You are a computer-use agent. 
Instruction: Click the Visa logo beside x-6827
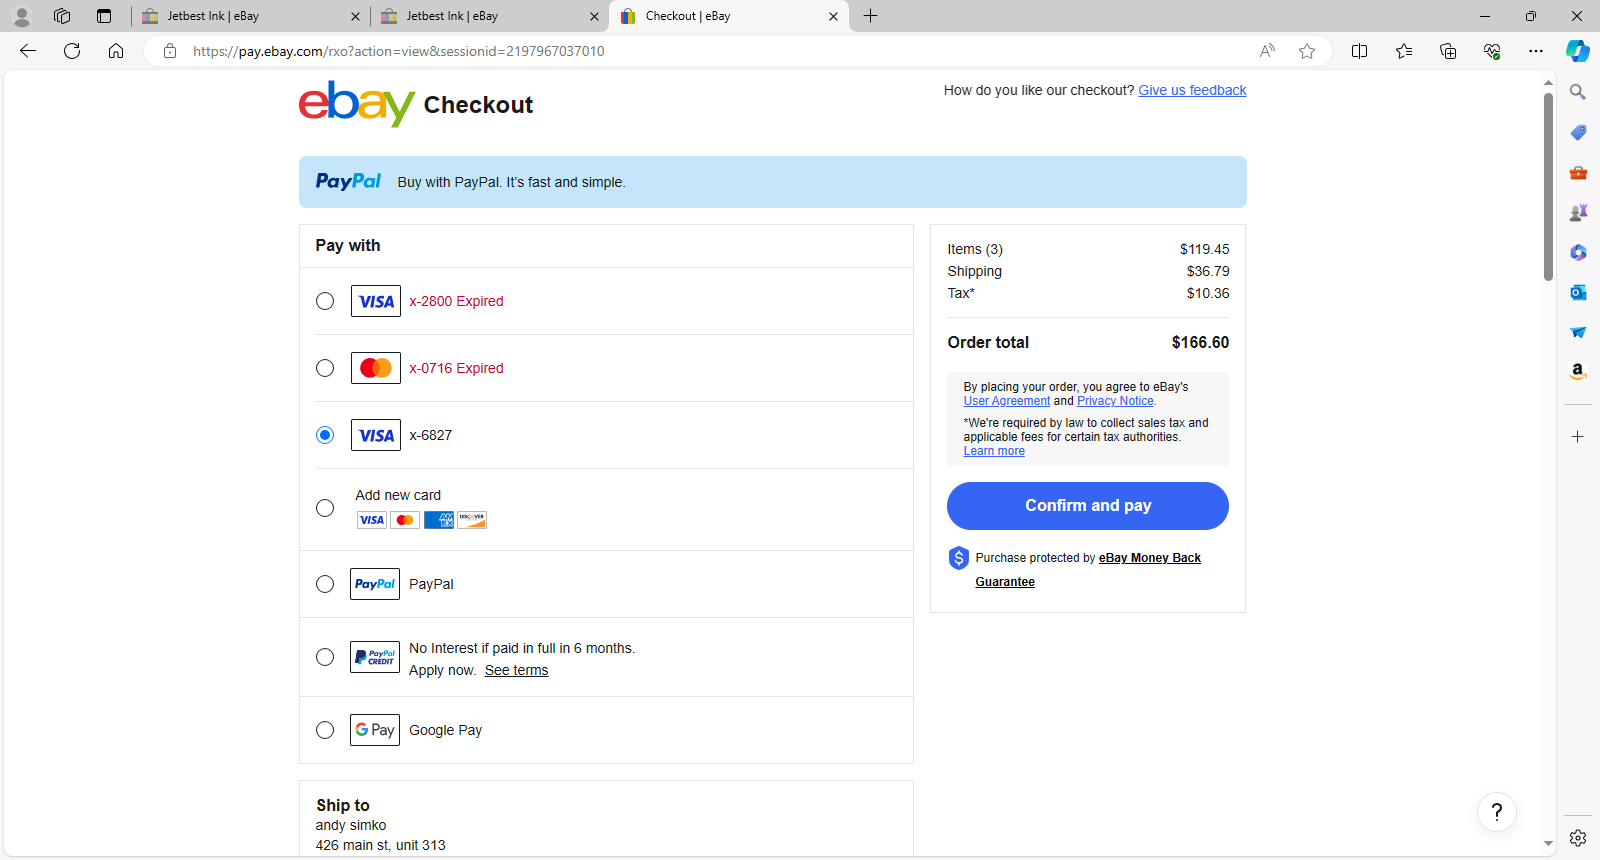tap(376, 435)
